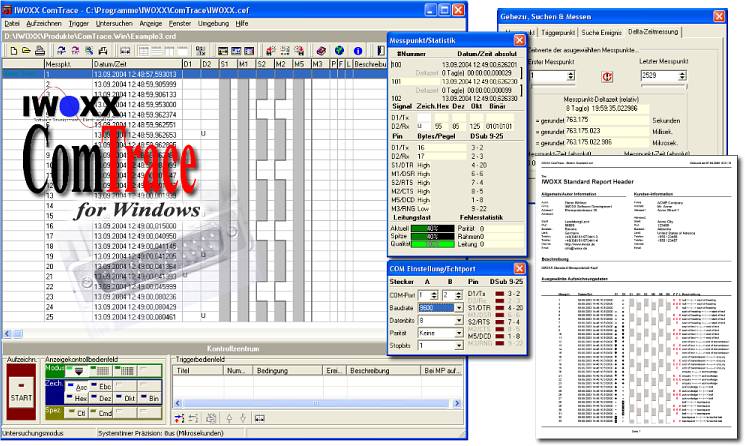Open the Trigger menu

tap(79, 23)
